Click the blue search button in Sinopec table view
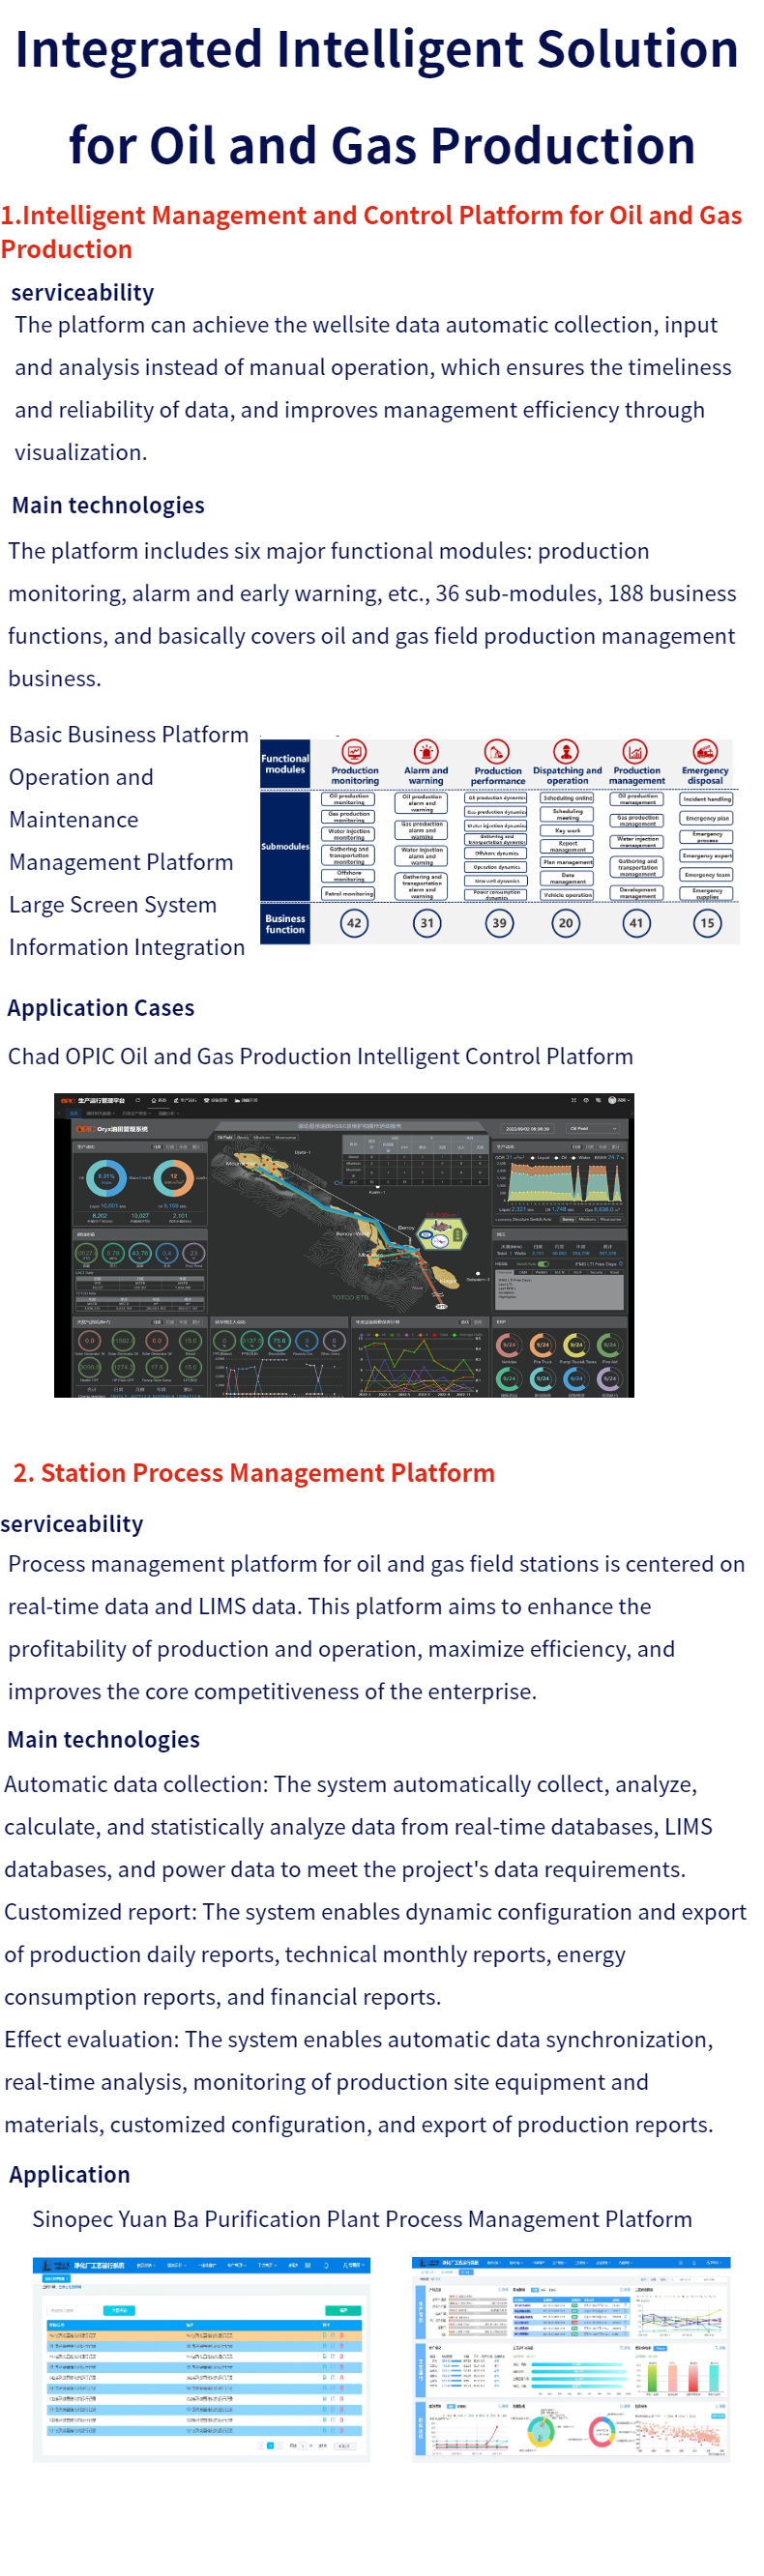 119,2310
